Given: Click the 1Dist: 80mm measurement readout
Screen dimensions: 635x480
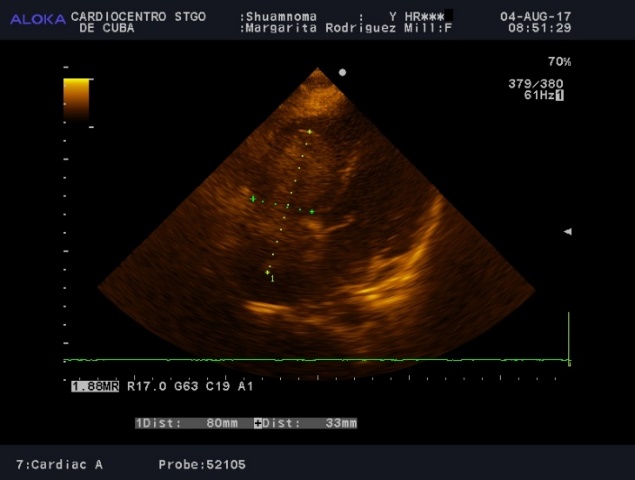Looking at the screenshot, I should pos(187,423).
